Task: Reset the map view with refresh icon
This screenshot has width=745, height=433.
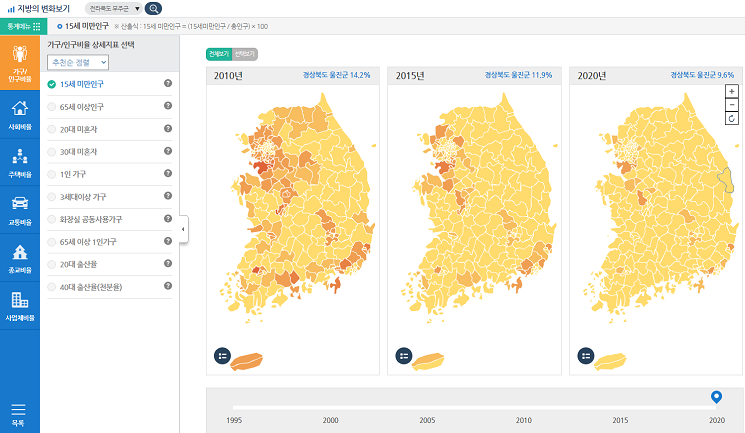Action: point(732,118)
